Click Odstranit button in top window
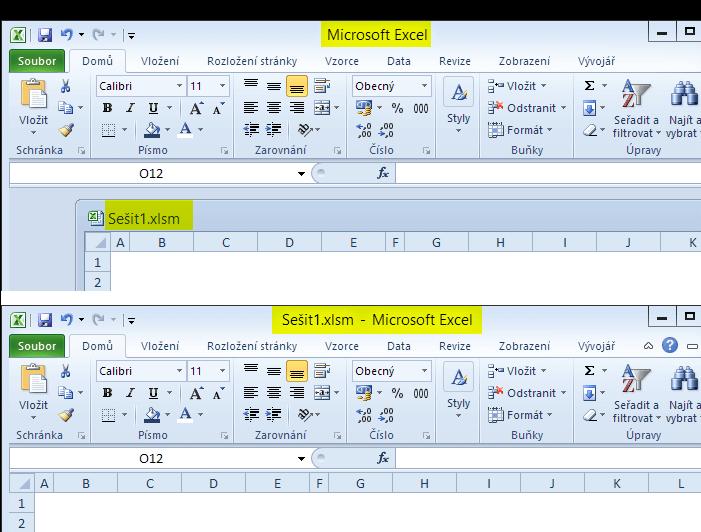 pos(527,108)
